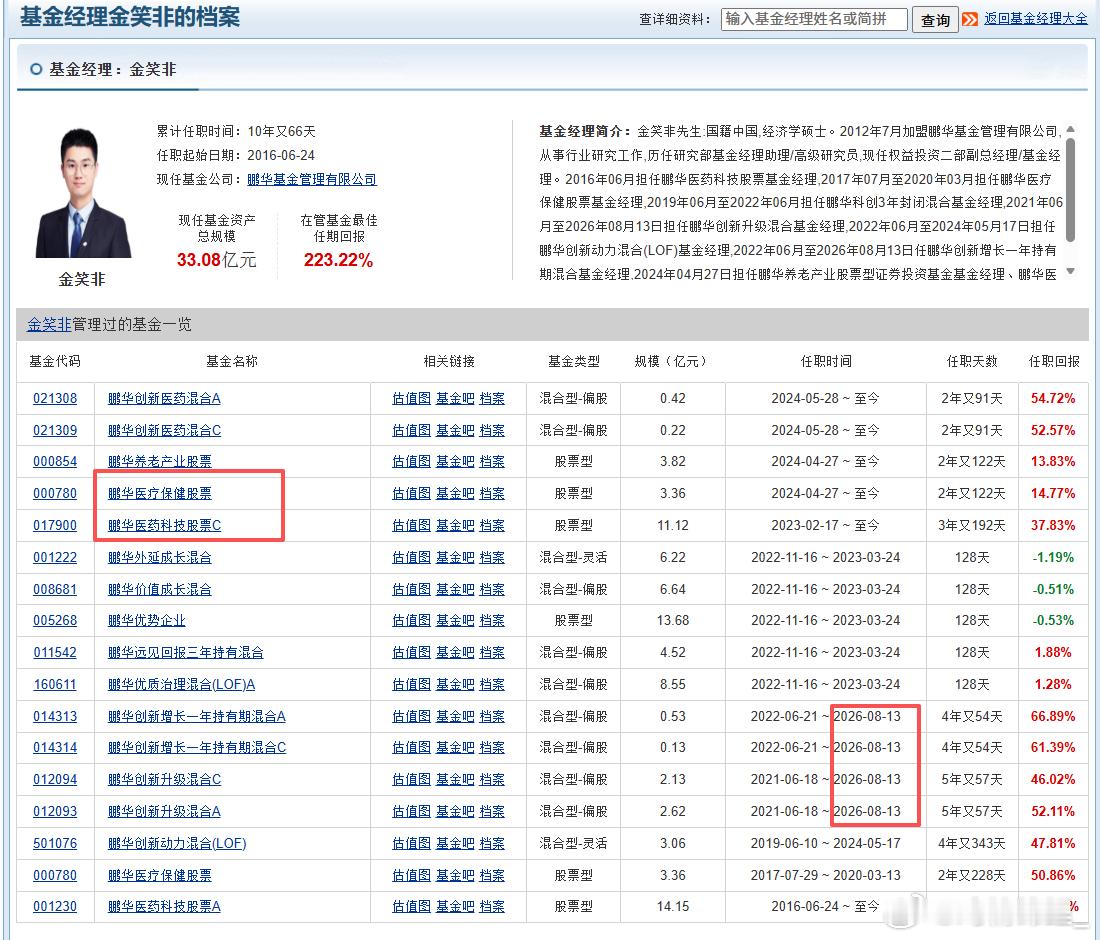Select the 33.08亿元 total assets figure
This screenshot has width=1100, height=940.
click(216, 260)
